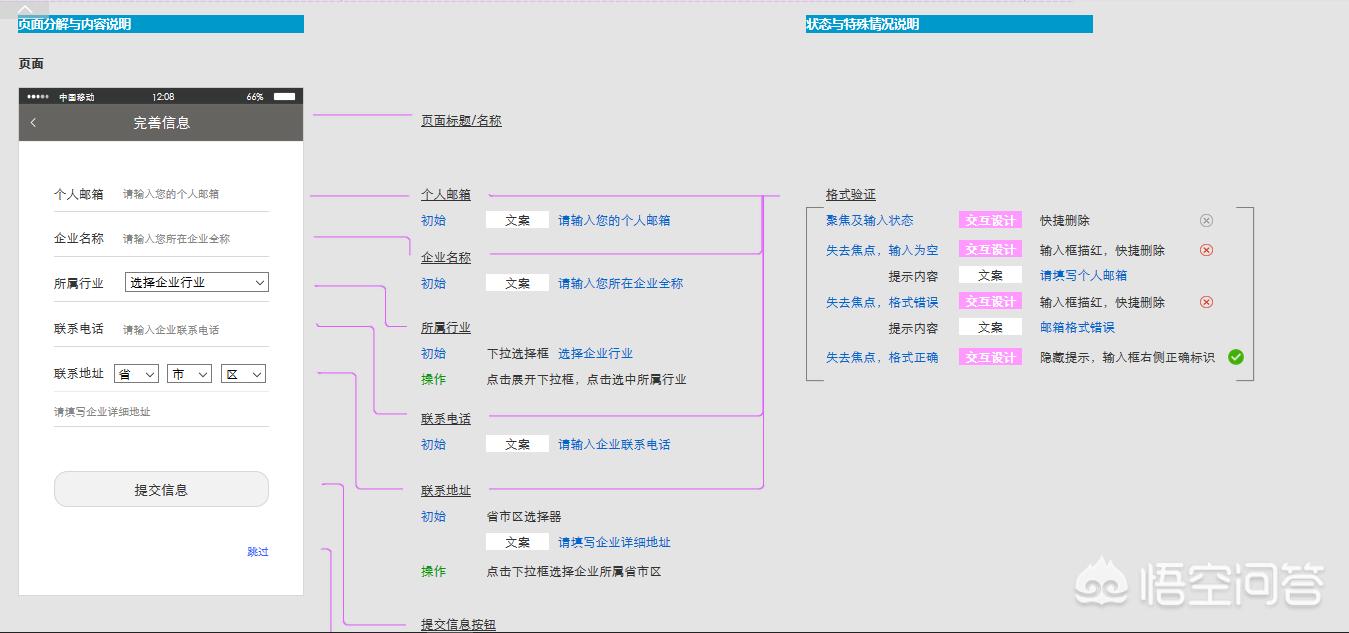
Task: Click the 点击展开下拉框,点击选中所属行业 text
Action: (586, 380)
